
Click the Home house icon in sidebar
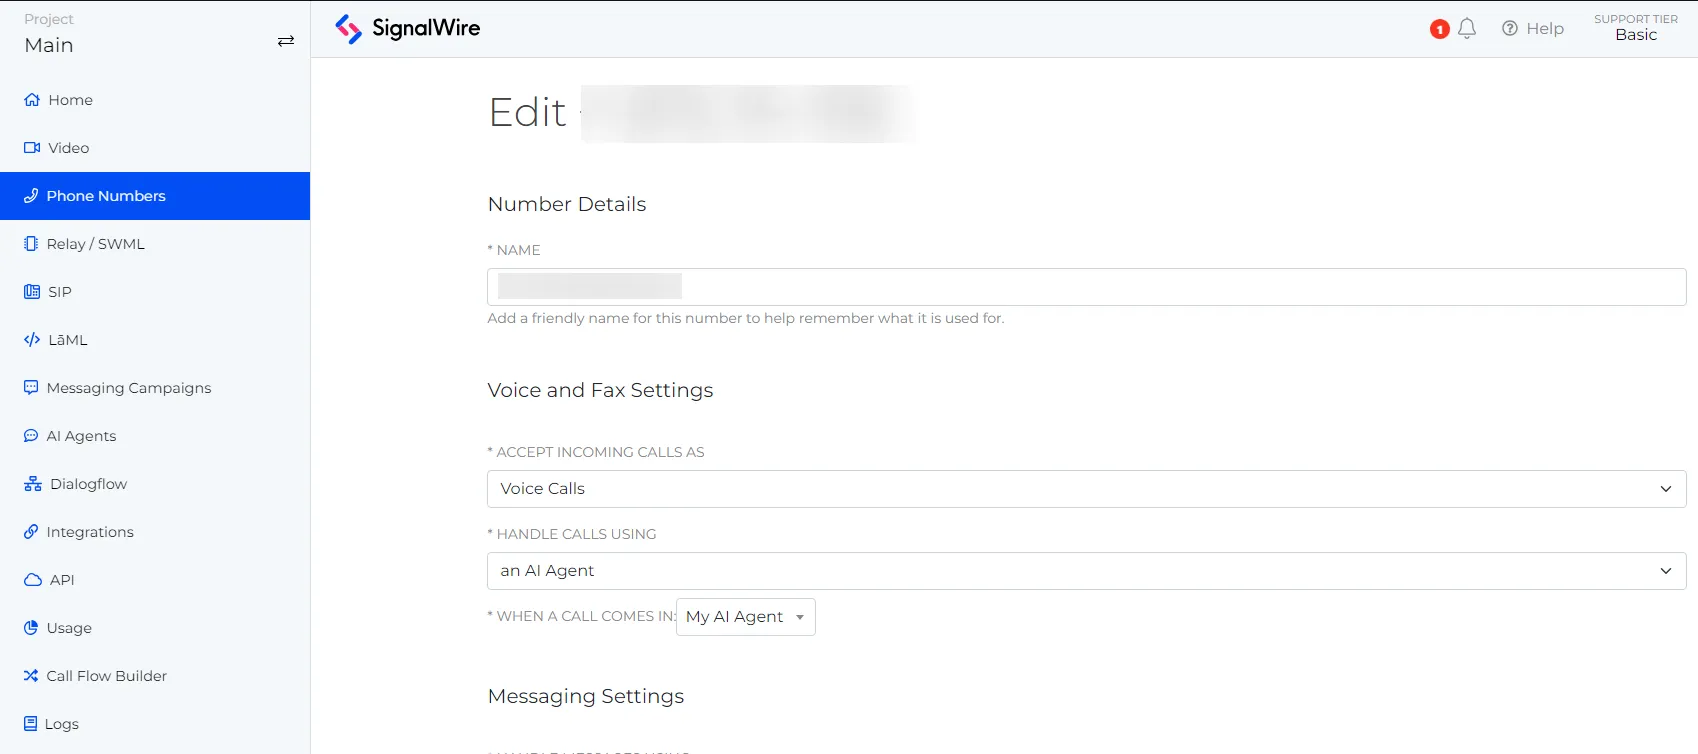pyautogui.click(x=32, y=100)
